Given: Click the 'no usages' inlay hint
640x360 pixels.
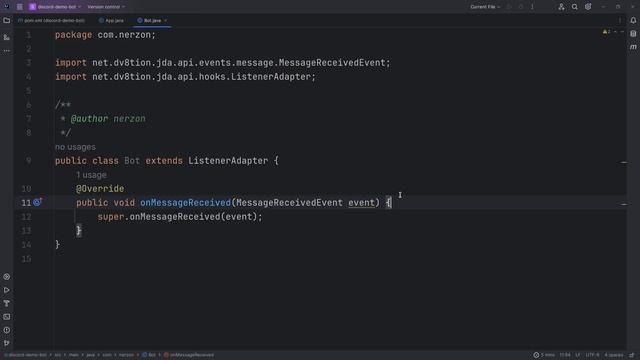Looking at the screenshot, I should 75,147.
